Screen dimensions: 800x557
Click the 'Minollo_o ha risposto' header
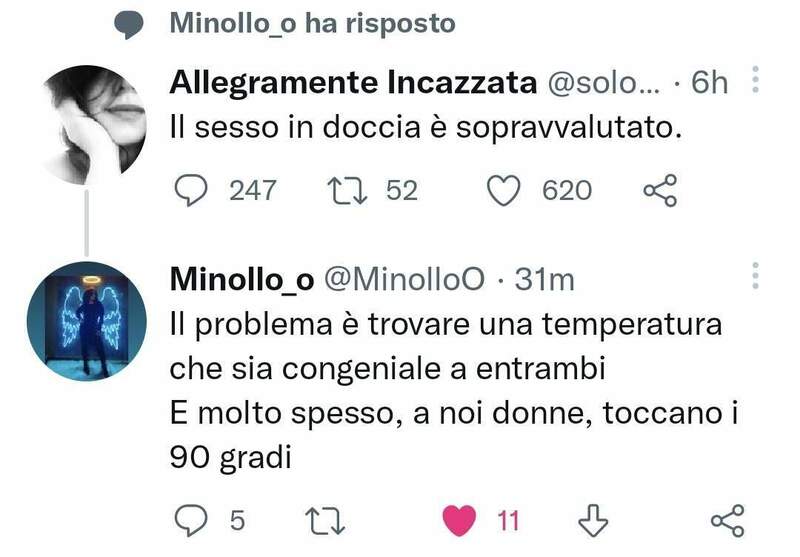pos(312,24)
